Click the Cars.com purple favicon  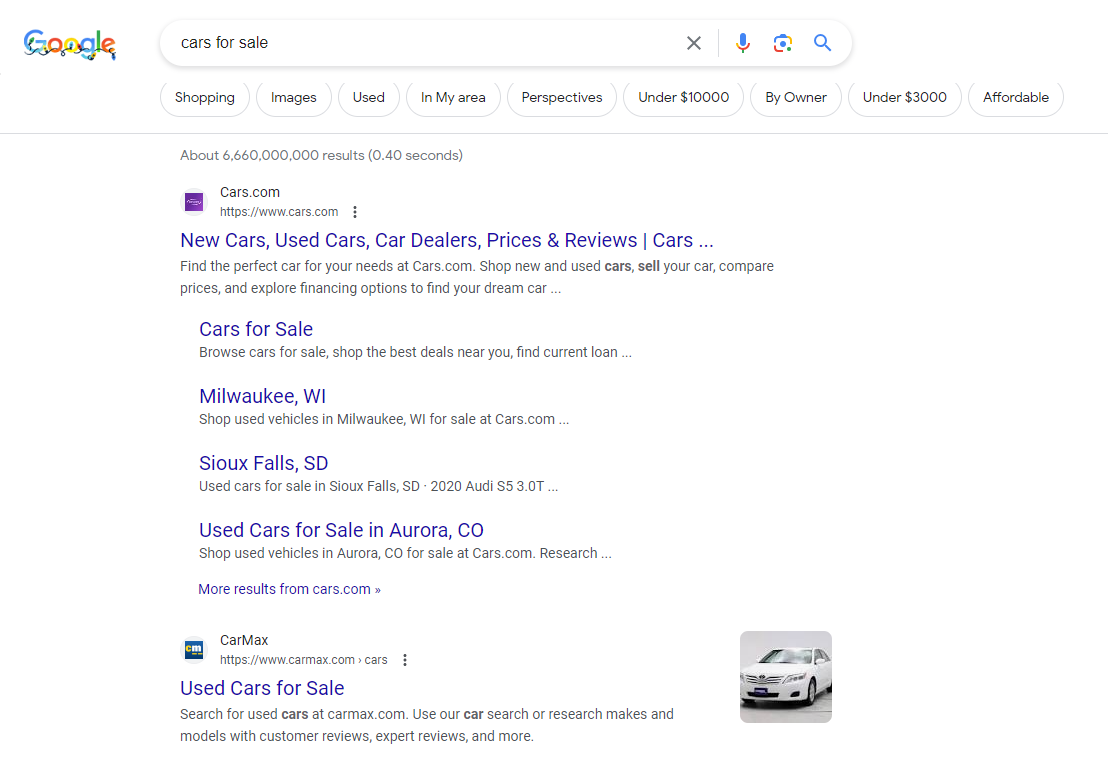pos(194,202)
